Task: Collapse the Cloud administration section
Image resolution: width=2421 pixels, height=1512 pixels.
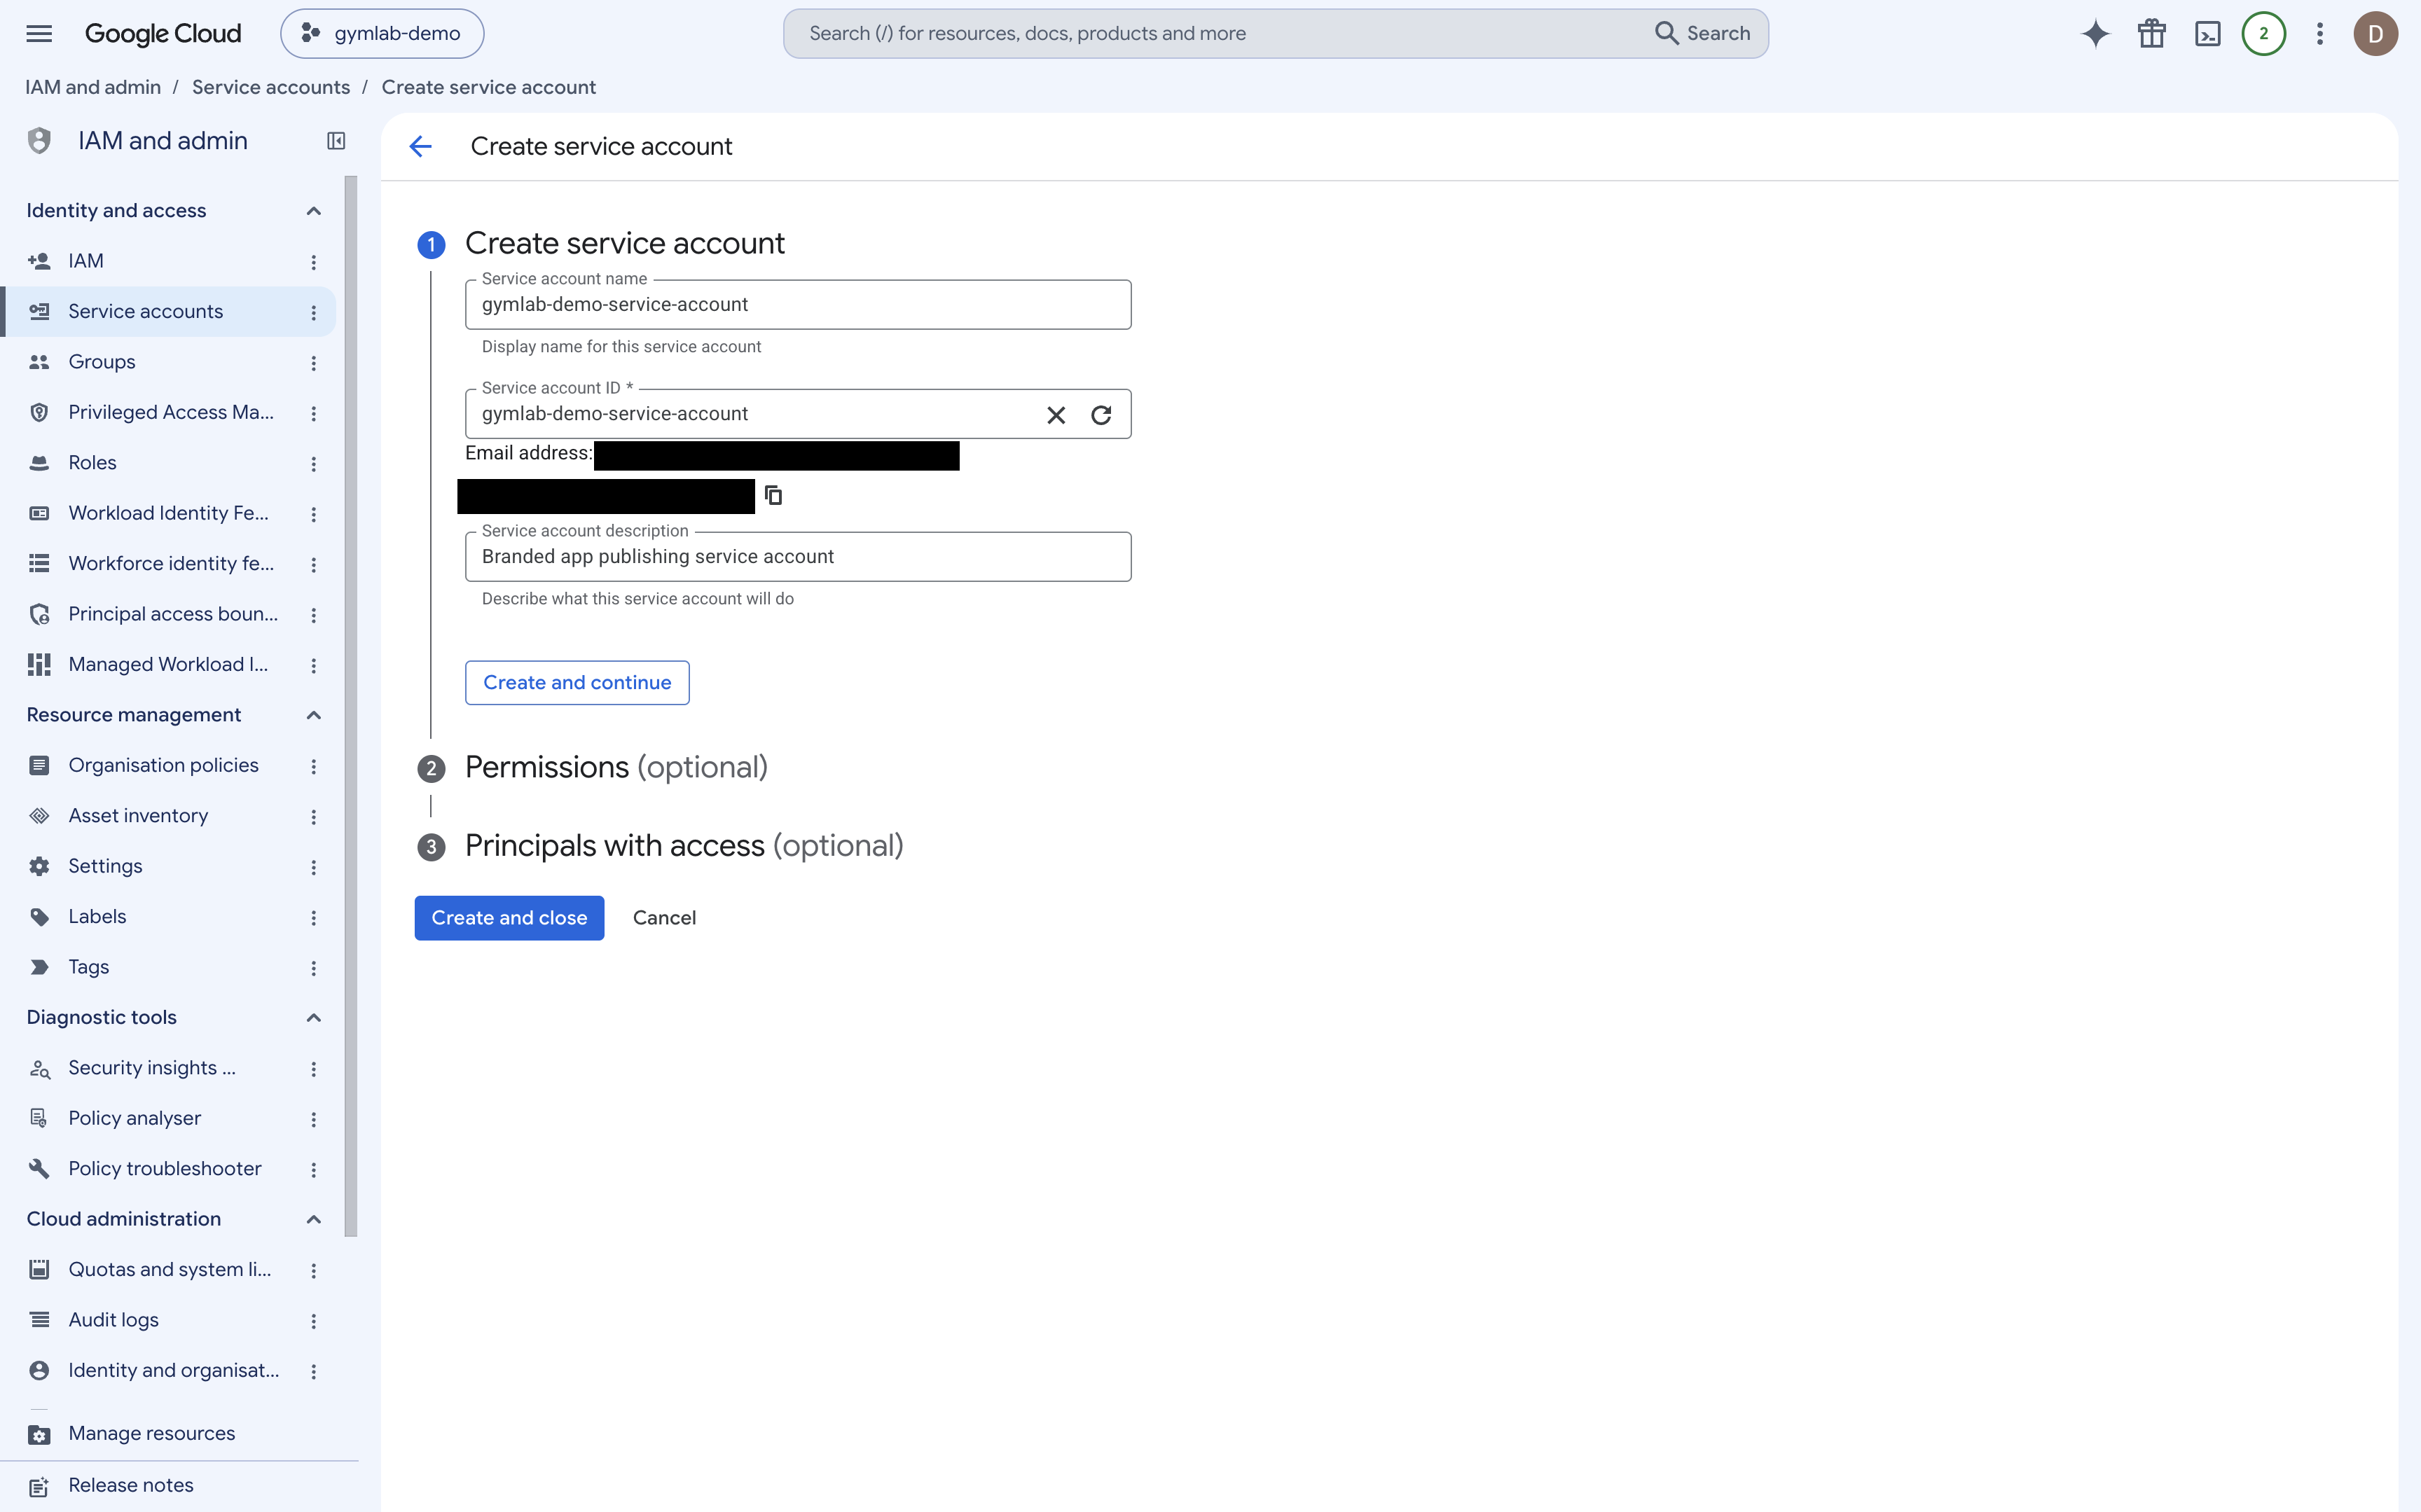Action: click(x=313, y=1219)
